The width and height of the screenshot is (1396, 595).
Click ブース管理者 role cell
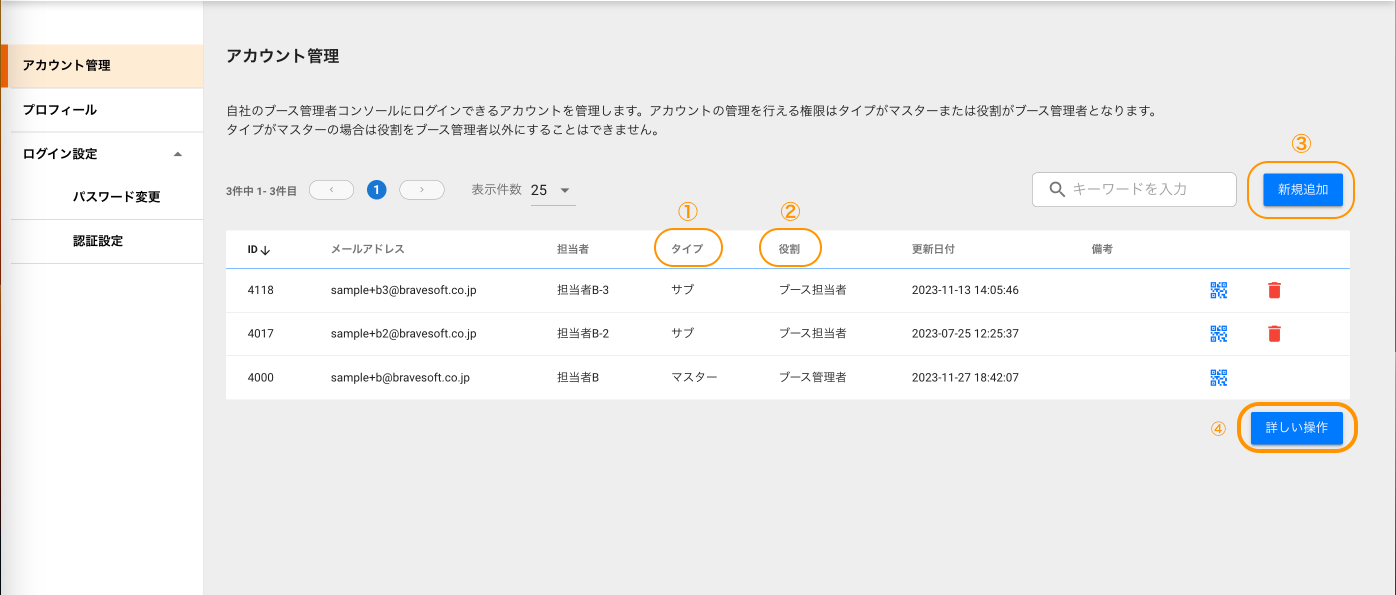pyautogui.click(x=813, y=377)
